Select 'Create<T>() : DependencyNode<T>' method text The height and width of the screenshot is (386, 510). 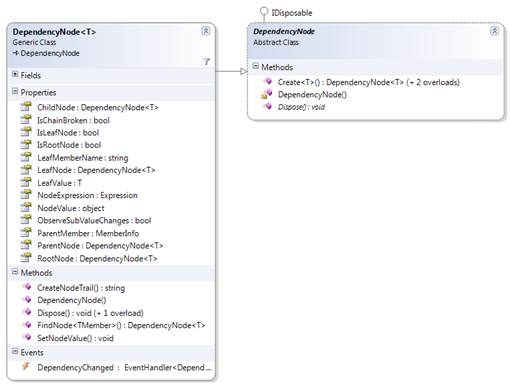pos(341,82)
